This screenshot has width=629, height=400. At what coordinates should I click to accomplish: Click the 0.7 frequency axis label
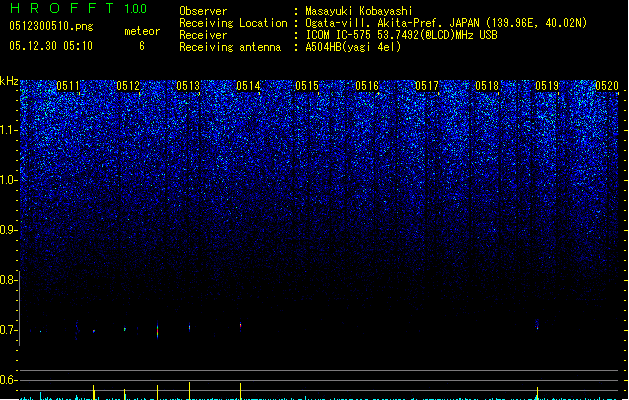[x=9, y=330]
